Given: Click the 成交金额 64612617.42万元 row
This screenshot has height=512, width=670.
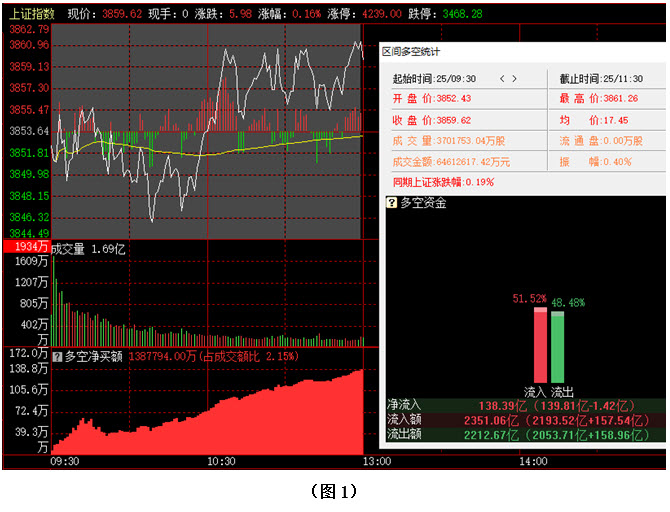Looking at the screenshot, I should click(451, 162).
